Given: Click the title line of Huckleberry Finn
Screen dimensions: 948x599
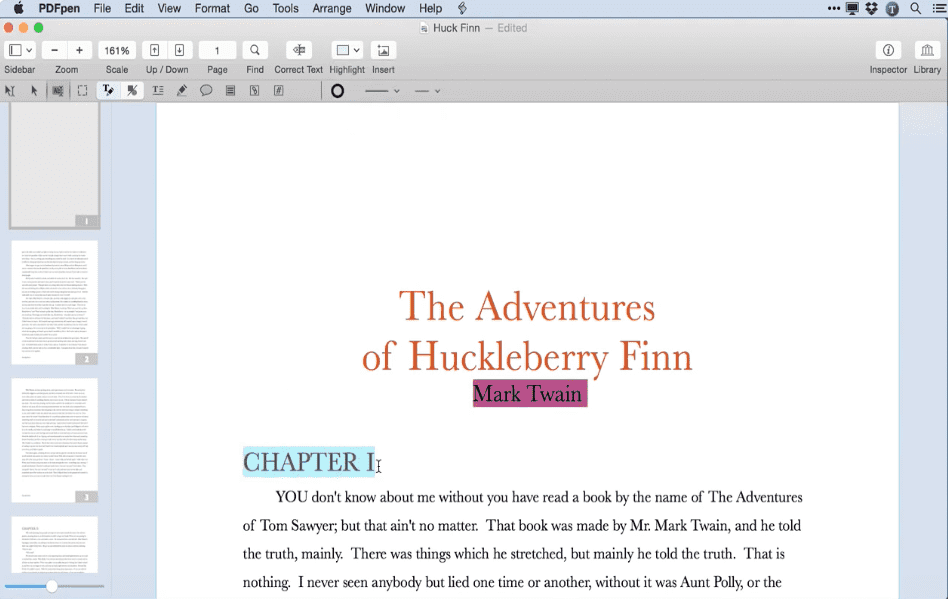Looking at the screenshot, I should (527, 357).
